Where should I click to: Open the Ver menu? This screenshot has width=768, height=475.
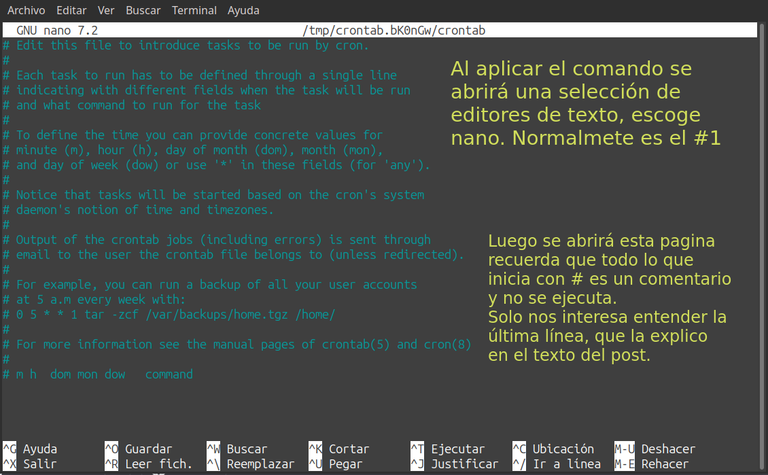pyautogui.click(x=106, y=10)
